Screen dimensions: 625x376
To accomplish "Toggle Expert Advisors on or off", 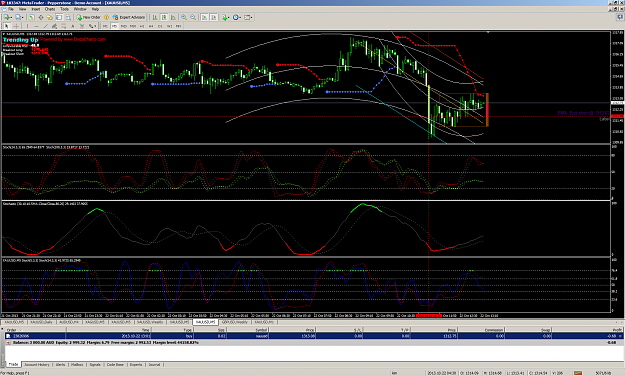I will point(129,17).
